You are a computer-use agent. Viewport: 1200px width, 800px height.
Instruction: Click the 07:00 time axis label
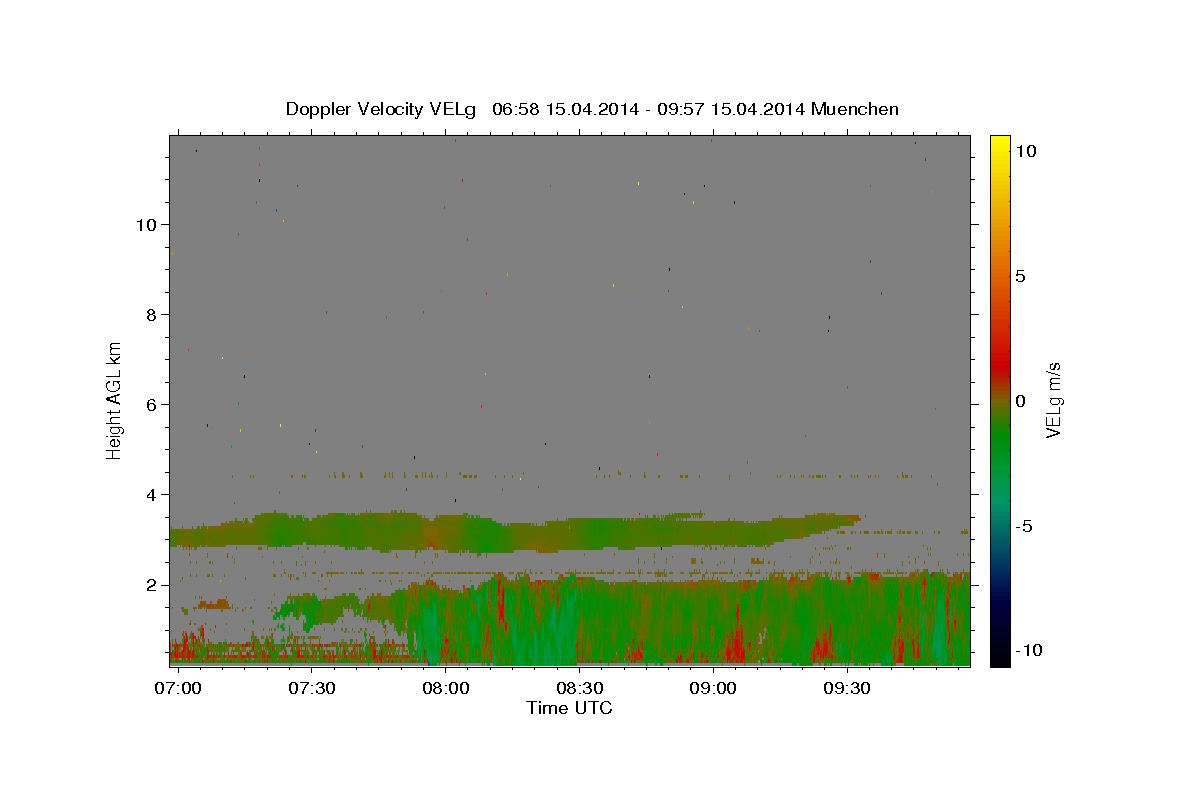178,688
